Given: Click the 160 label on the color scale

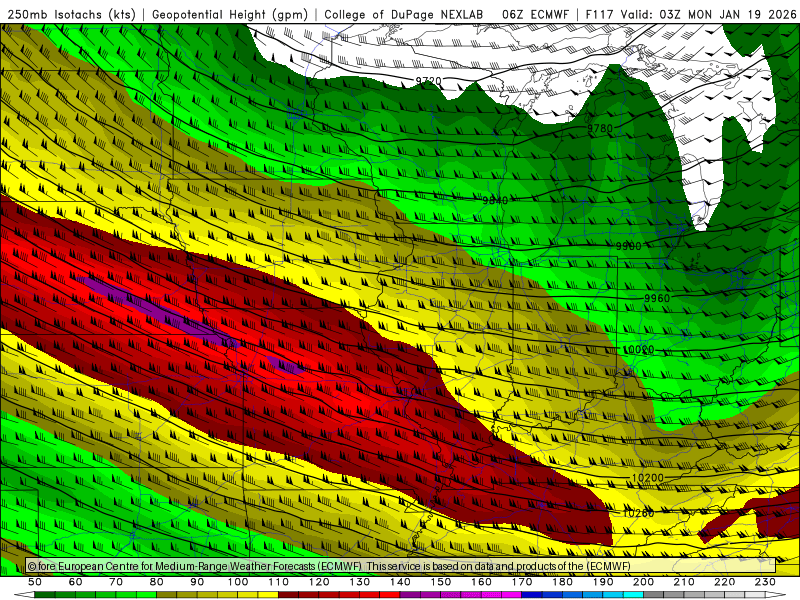Looking at the screenshot, I should coord(481,582).
